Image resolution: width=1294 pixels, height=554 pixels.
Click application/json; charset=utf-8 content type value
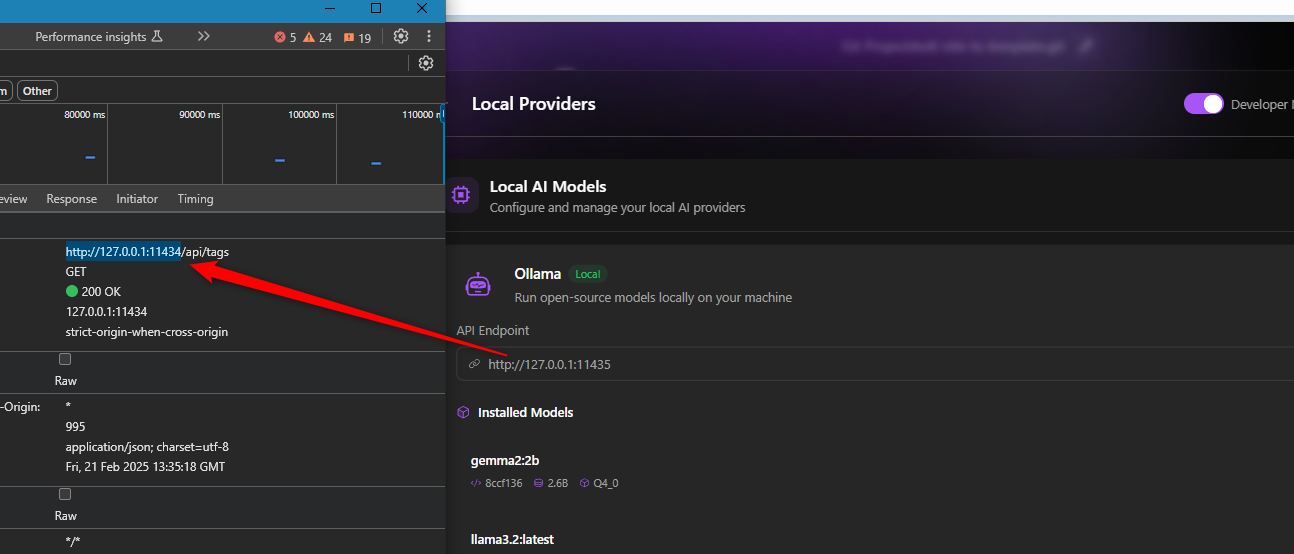[147, 447]
